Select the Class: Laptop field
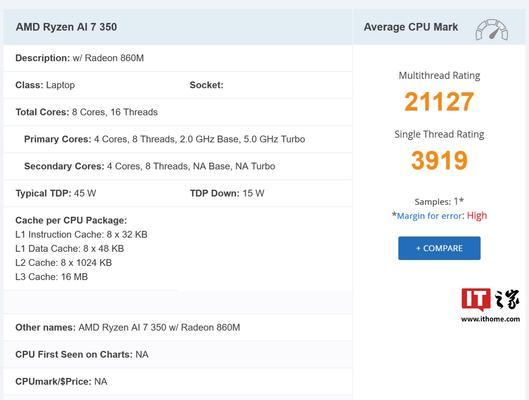The width and height of the screenshot is (529, 400). coord(45,85)
